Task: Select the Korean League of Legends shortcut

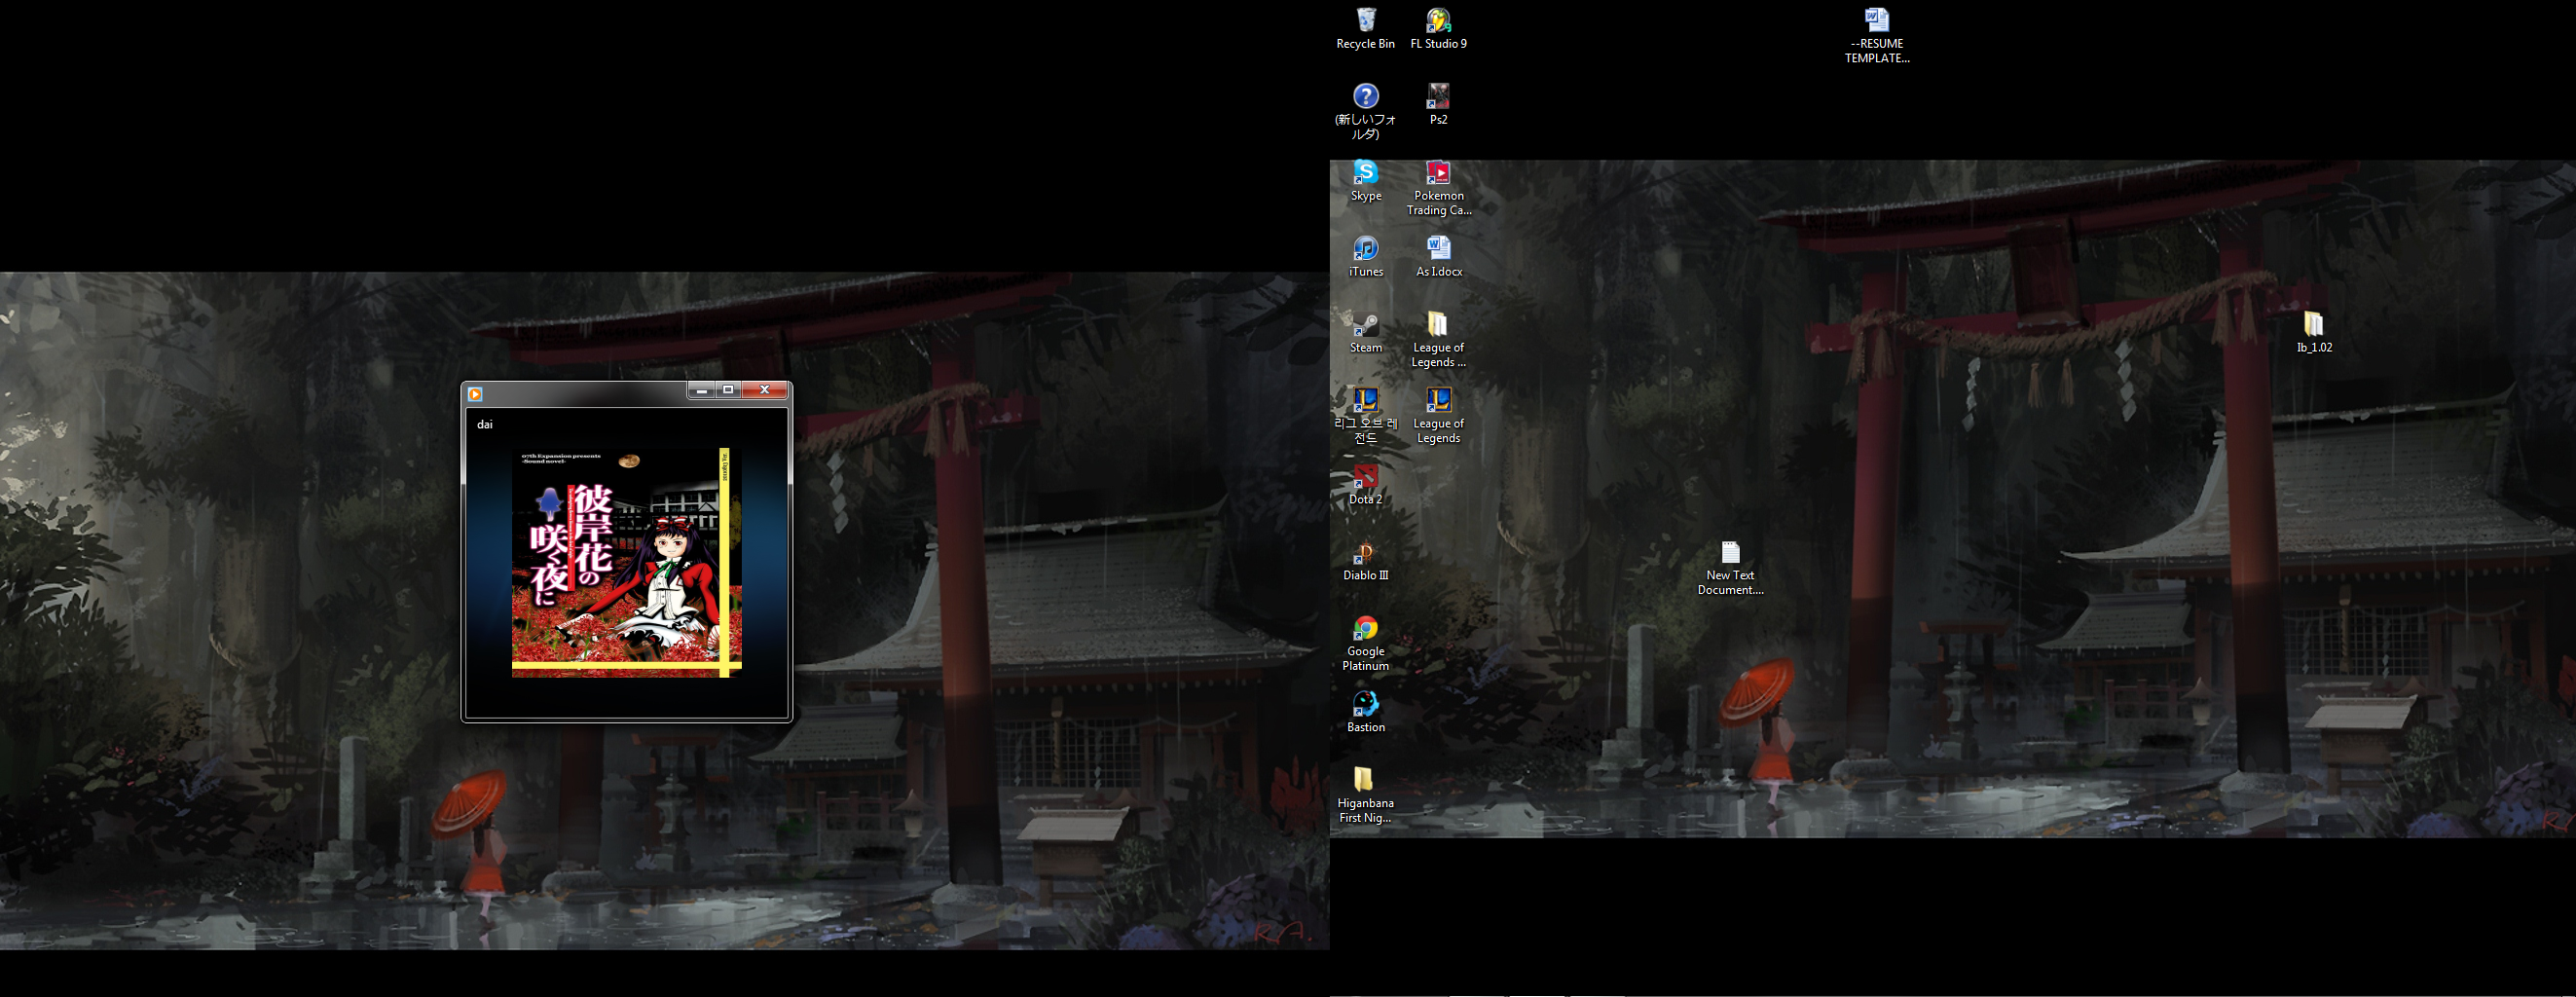Action: [x=1365, y=415]
